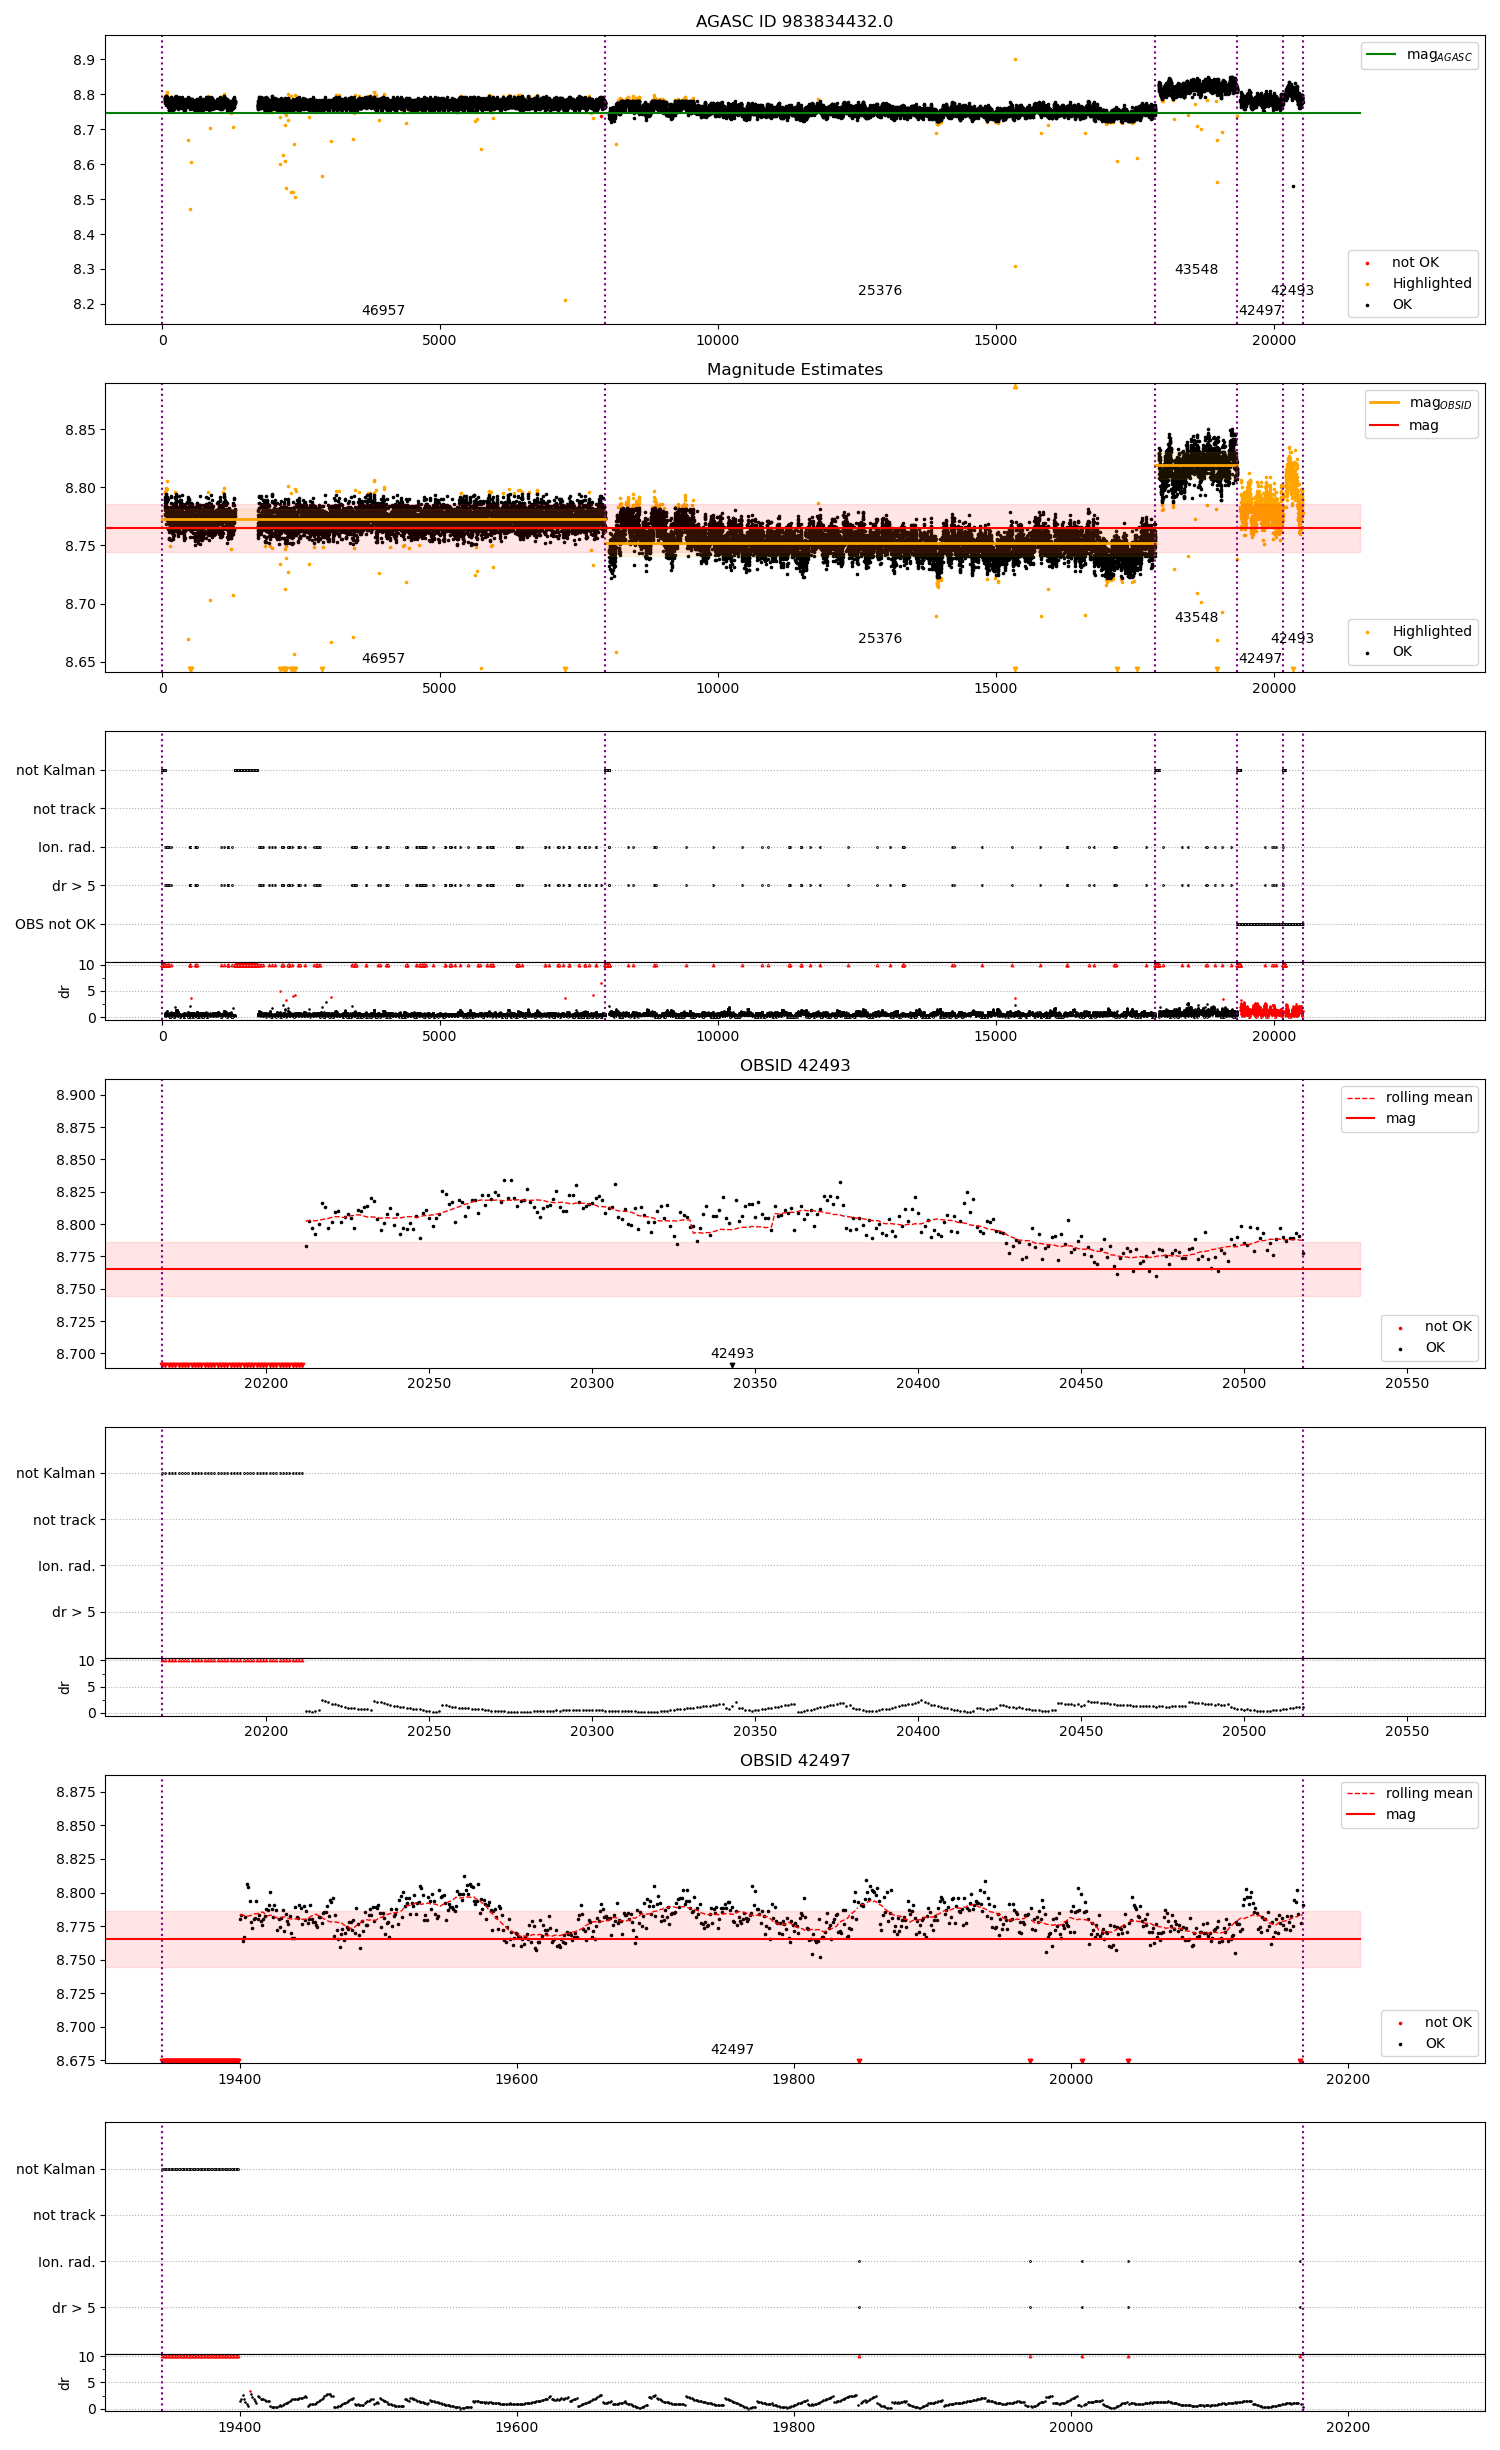Click the '8.9' tick label on top plot
This screenshot has width=1500, height=2450.
[84, 60]
